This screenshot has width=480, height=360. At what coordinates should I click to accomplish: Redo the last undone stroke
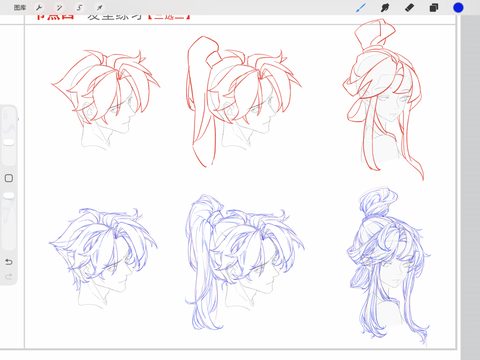[9, 276]
